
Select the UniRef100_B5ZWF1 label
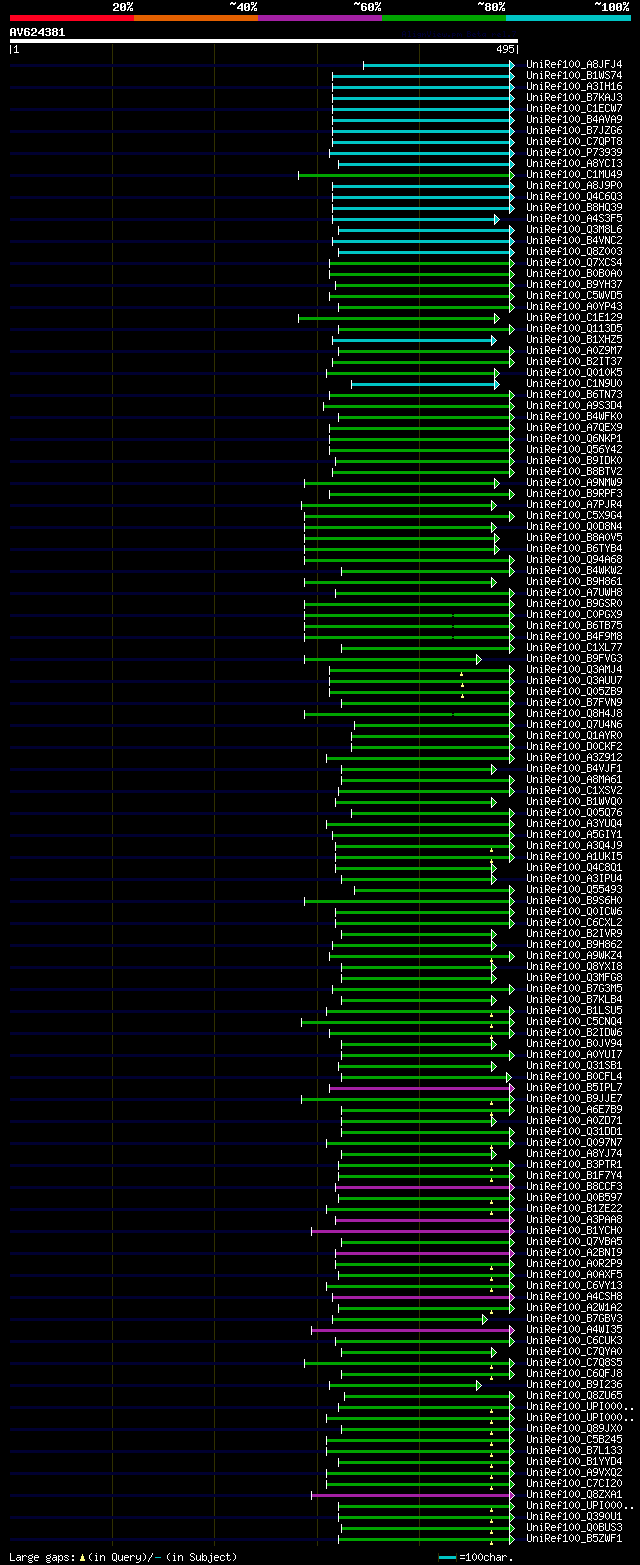pos(574,1538)
